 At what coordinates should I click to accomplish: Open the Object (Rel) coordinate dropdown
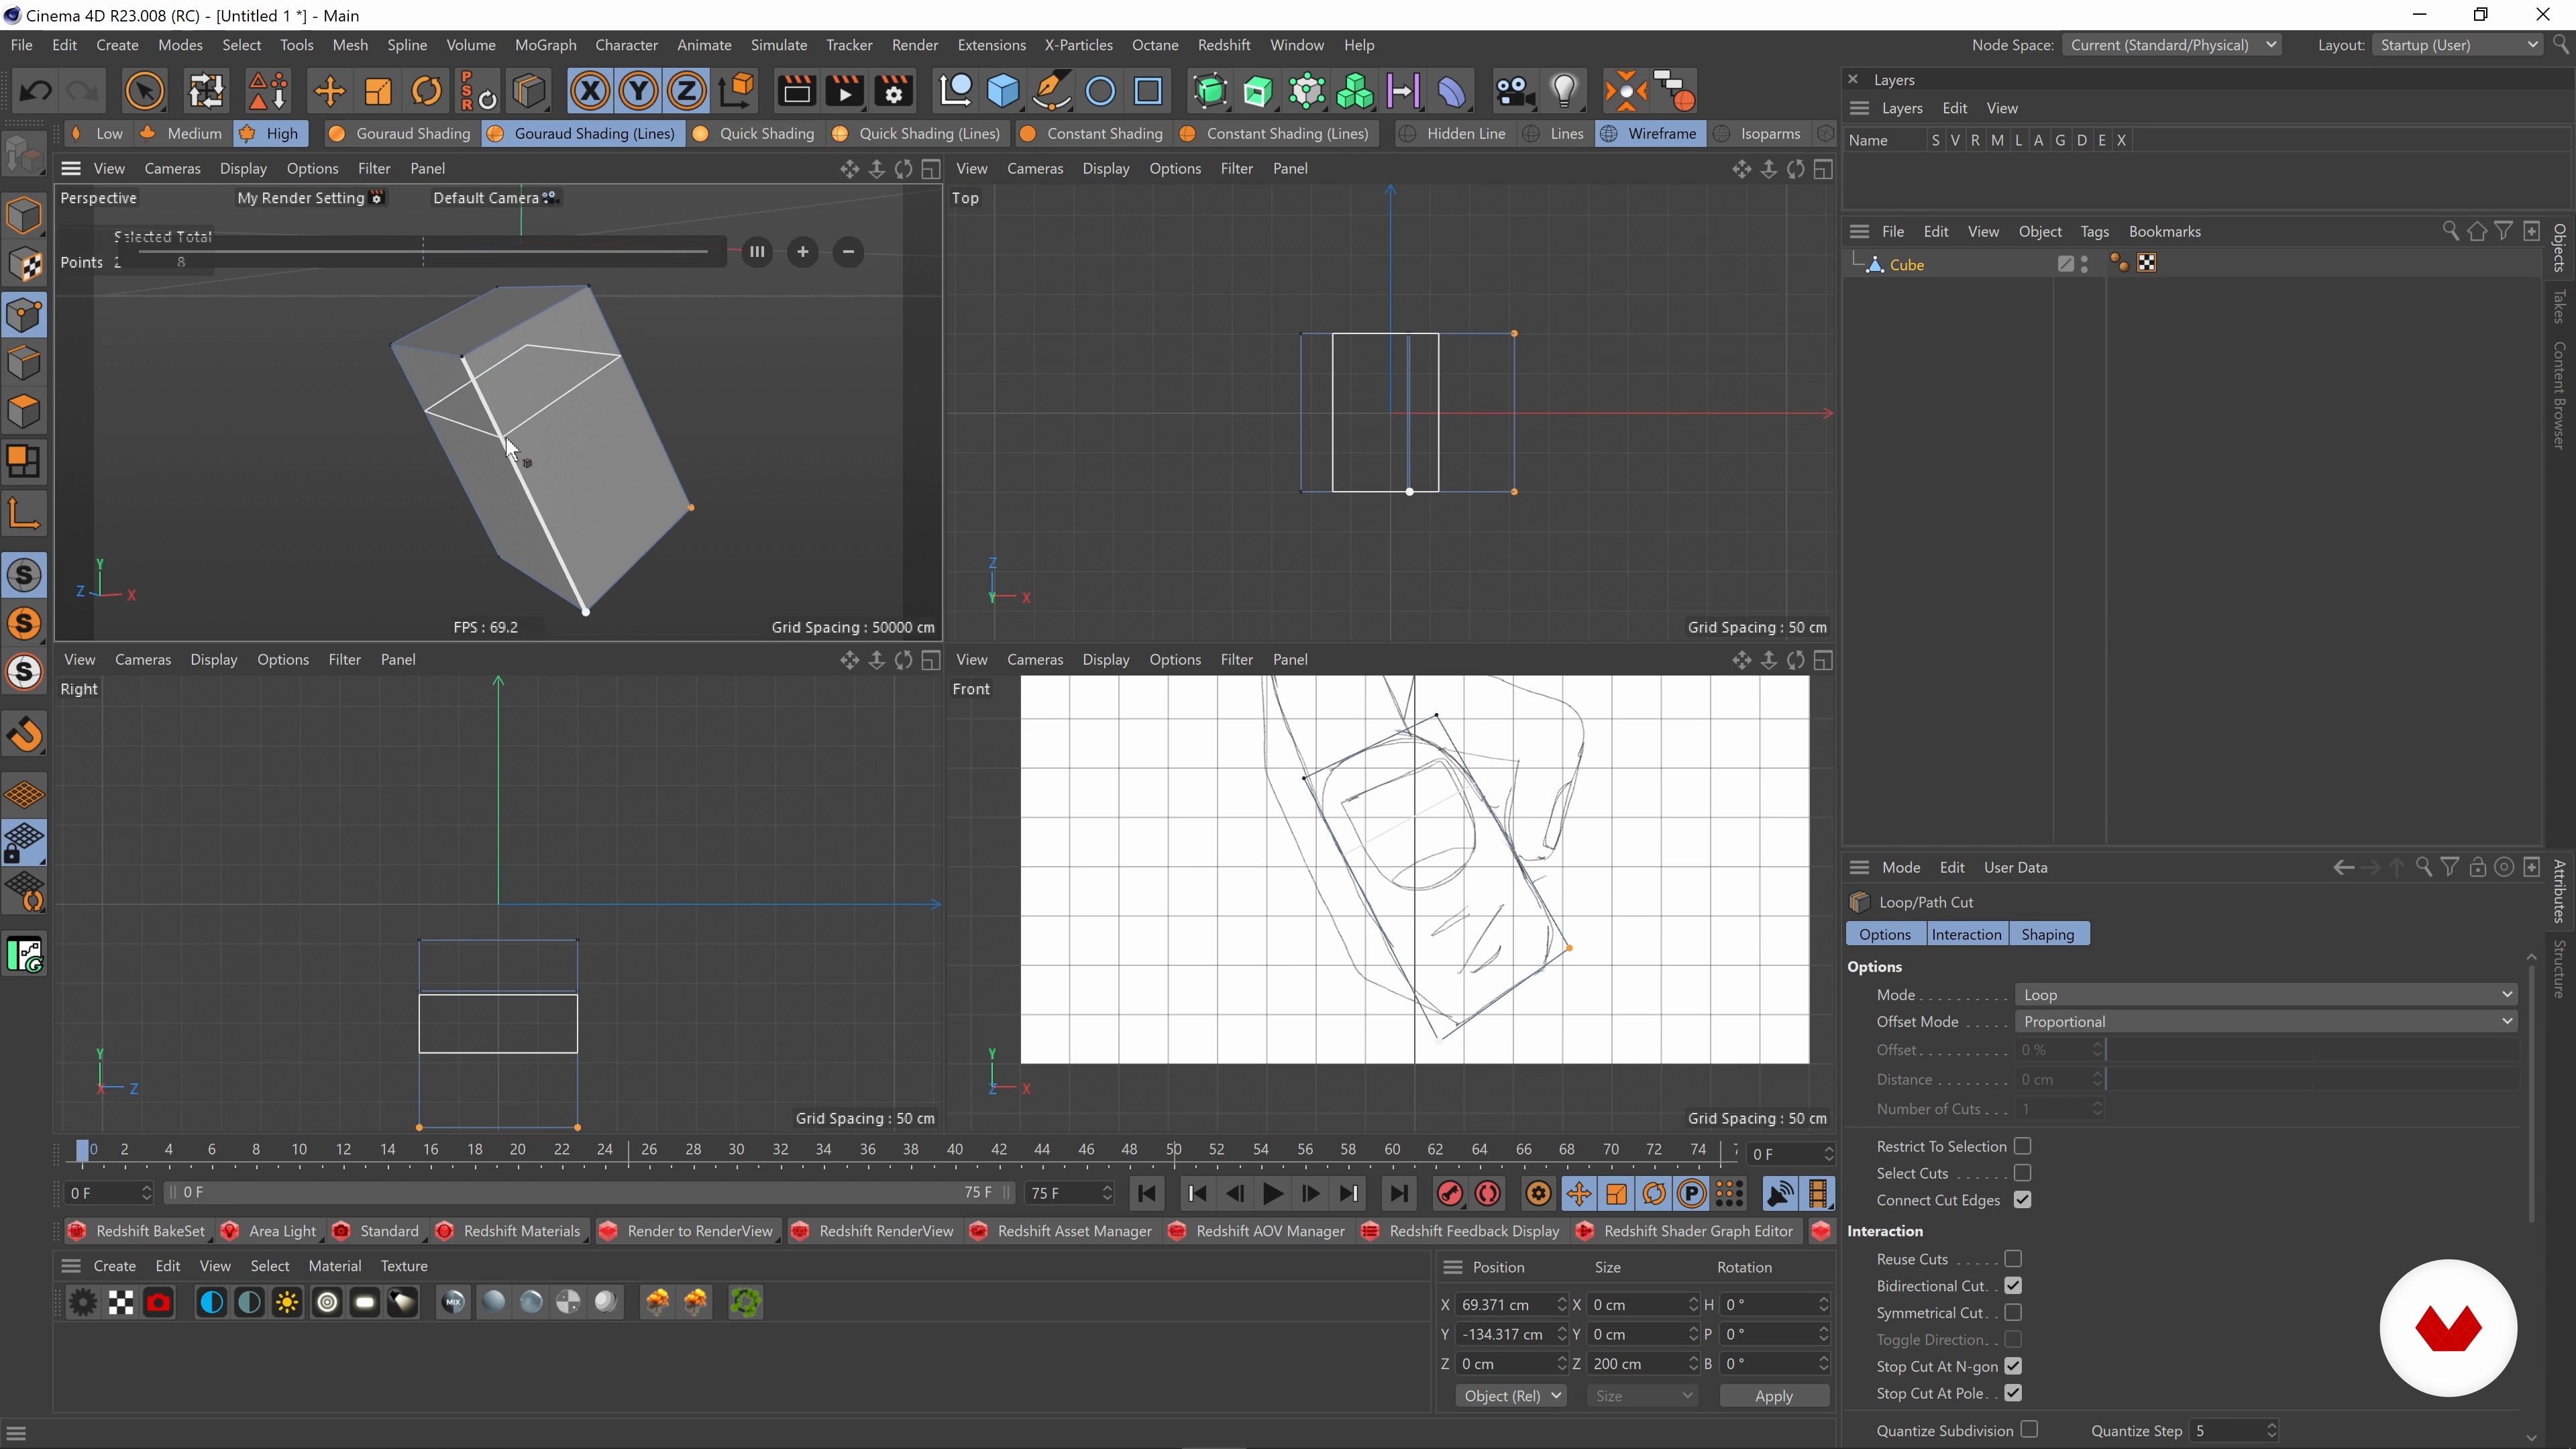click(x=1511, y=1396)
